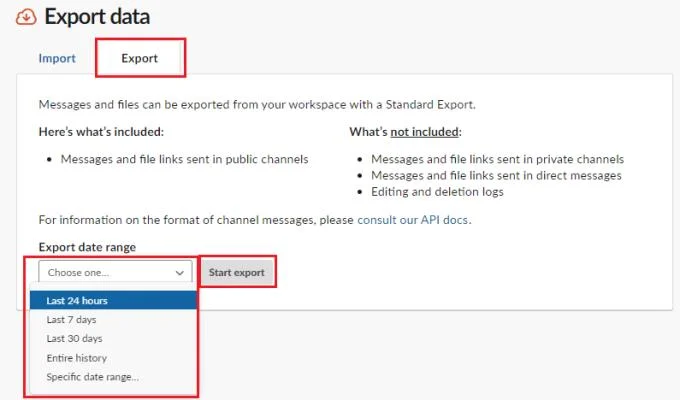Click 'Editing and deletion logs' bullet
Screen dimensions: 680x400
[437, 192]
